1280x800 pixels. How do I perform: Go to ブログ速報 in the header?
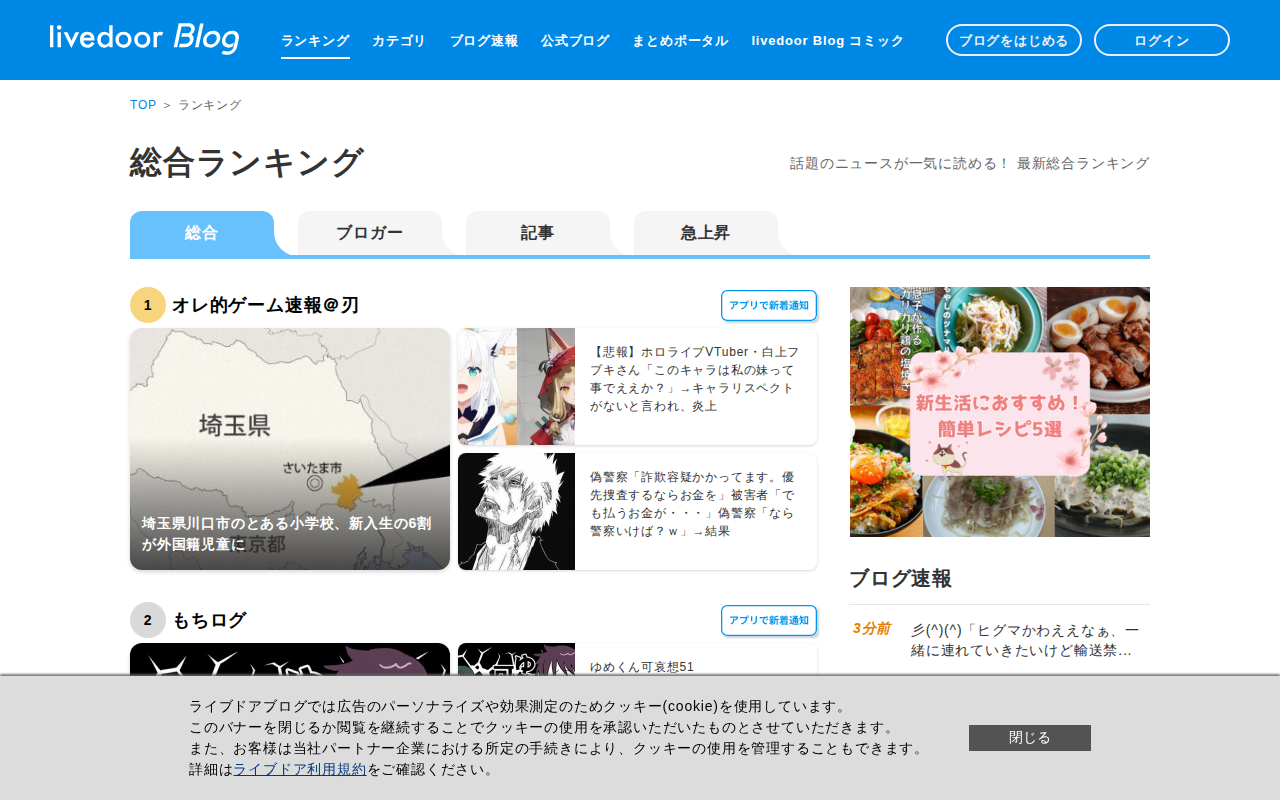tap(484, 41)
